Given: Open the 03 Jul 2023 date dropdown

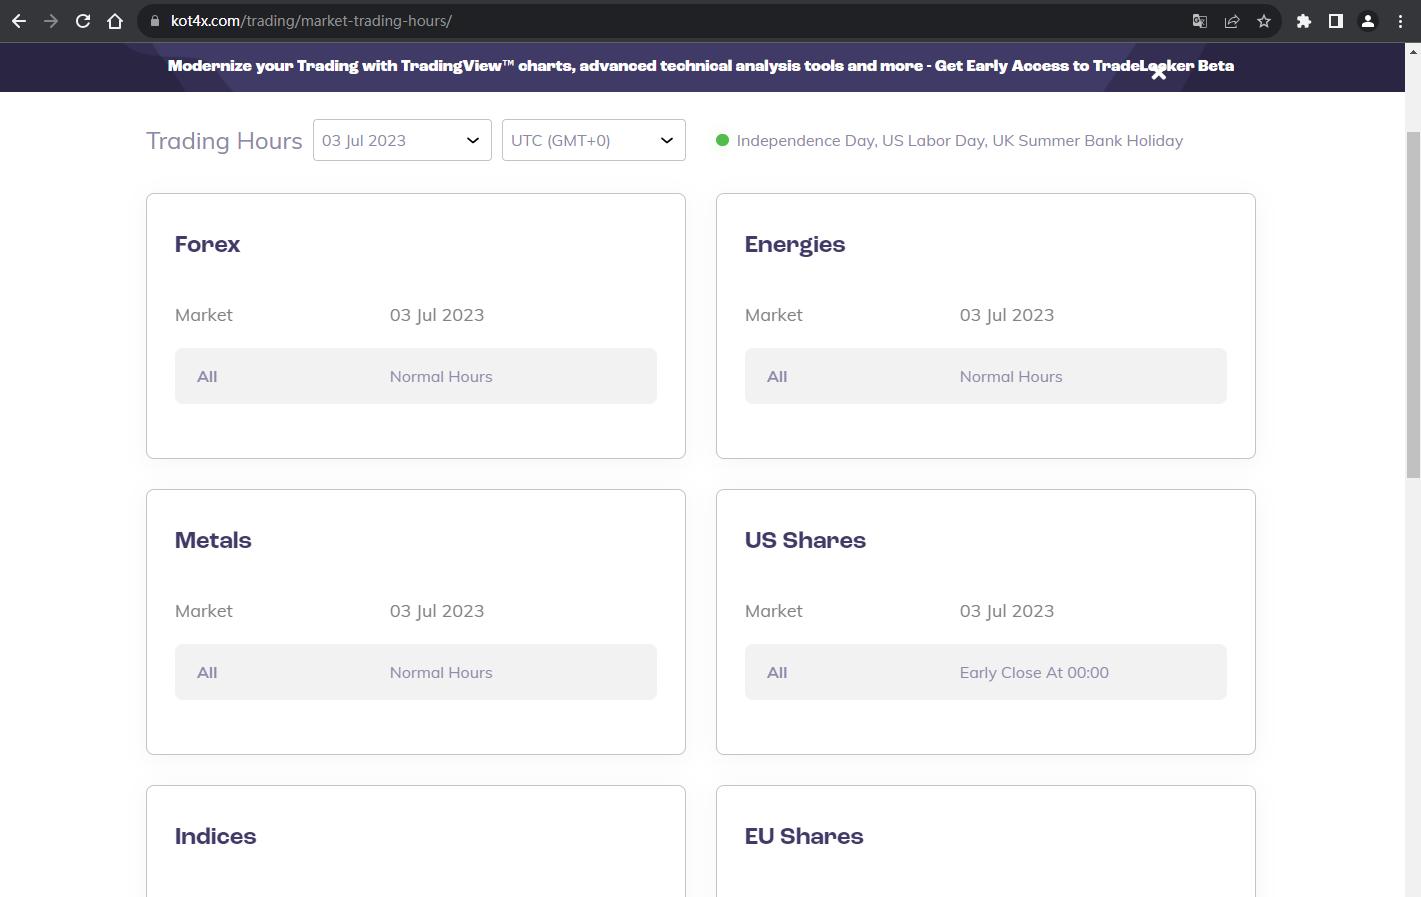Looking at the screenshot, I should [x=402, y=140].
